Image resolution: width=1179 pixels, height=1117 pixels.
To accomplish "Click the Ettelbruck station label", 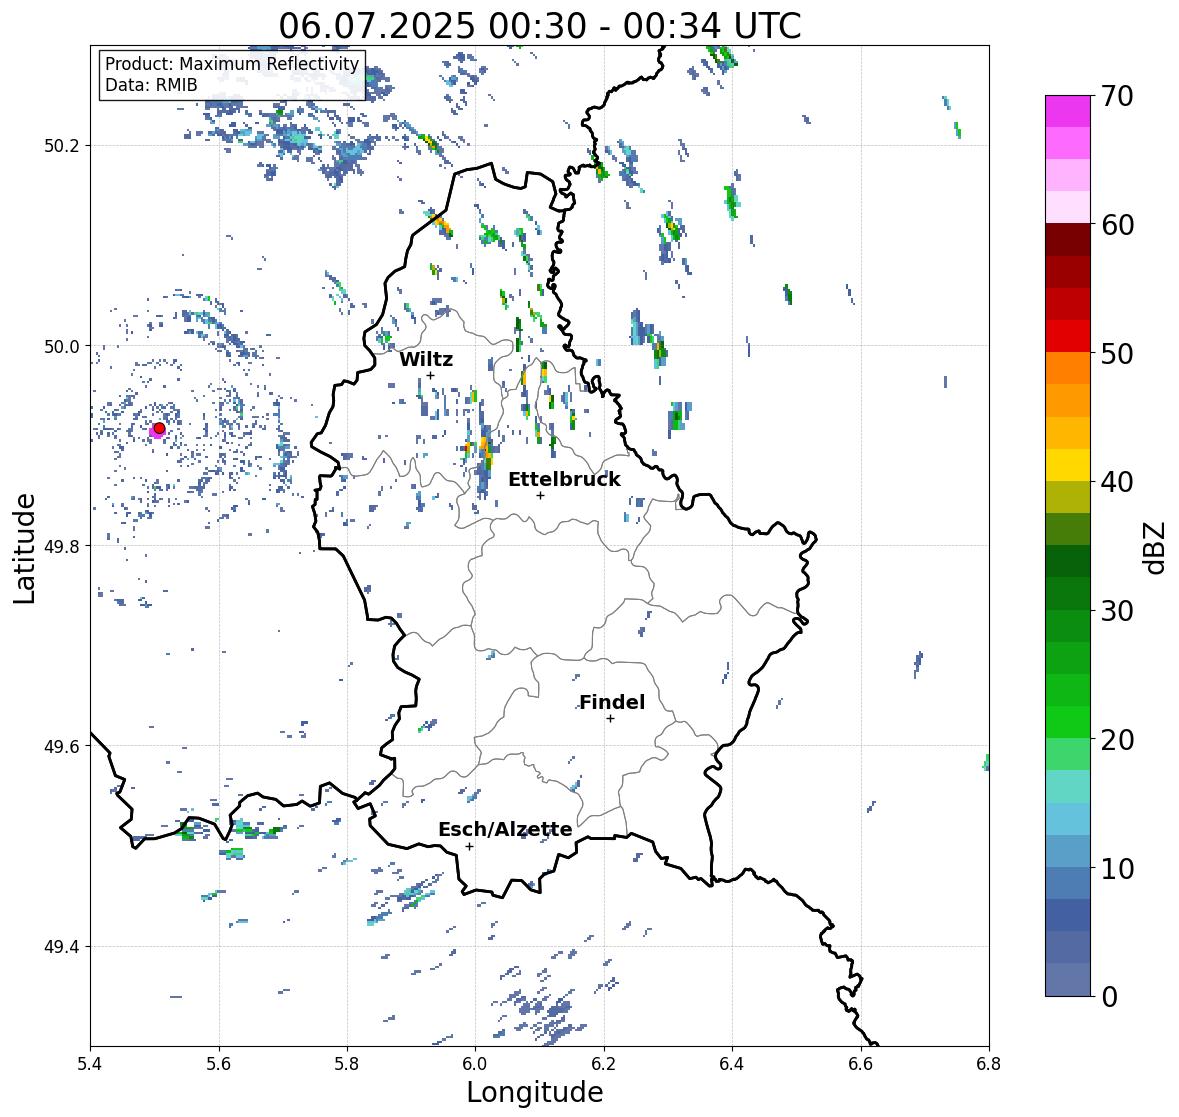I will (x=564, y=479).
